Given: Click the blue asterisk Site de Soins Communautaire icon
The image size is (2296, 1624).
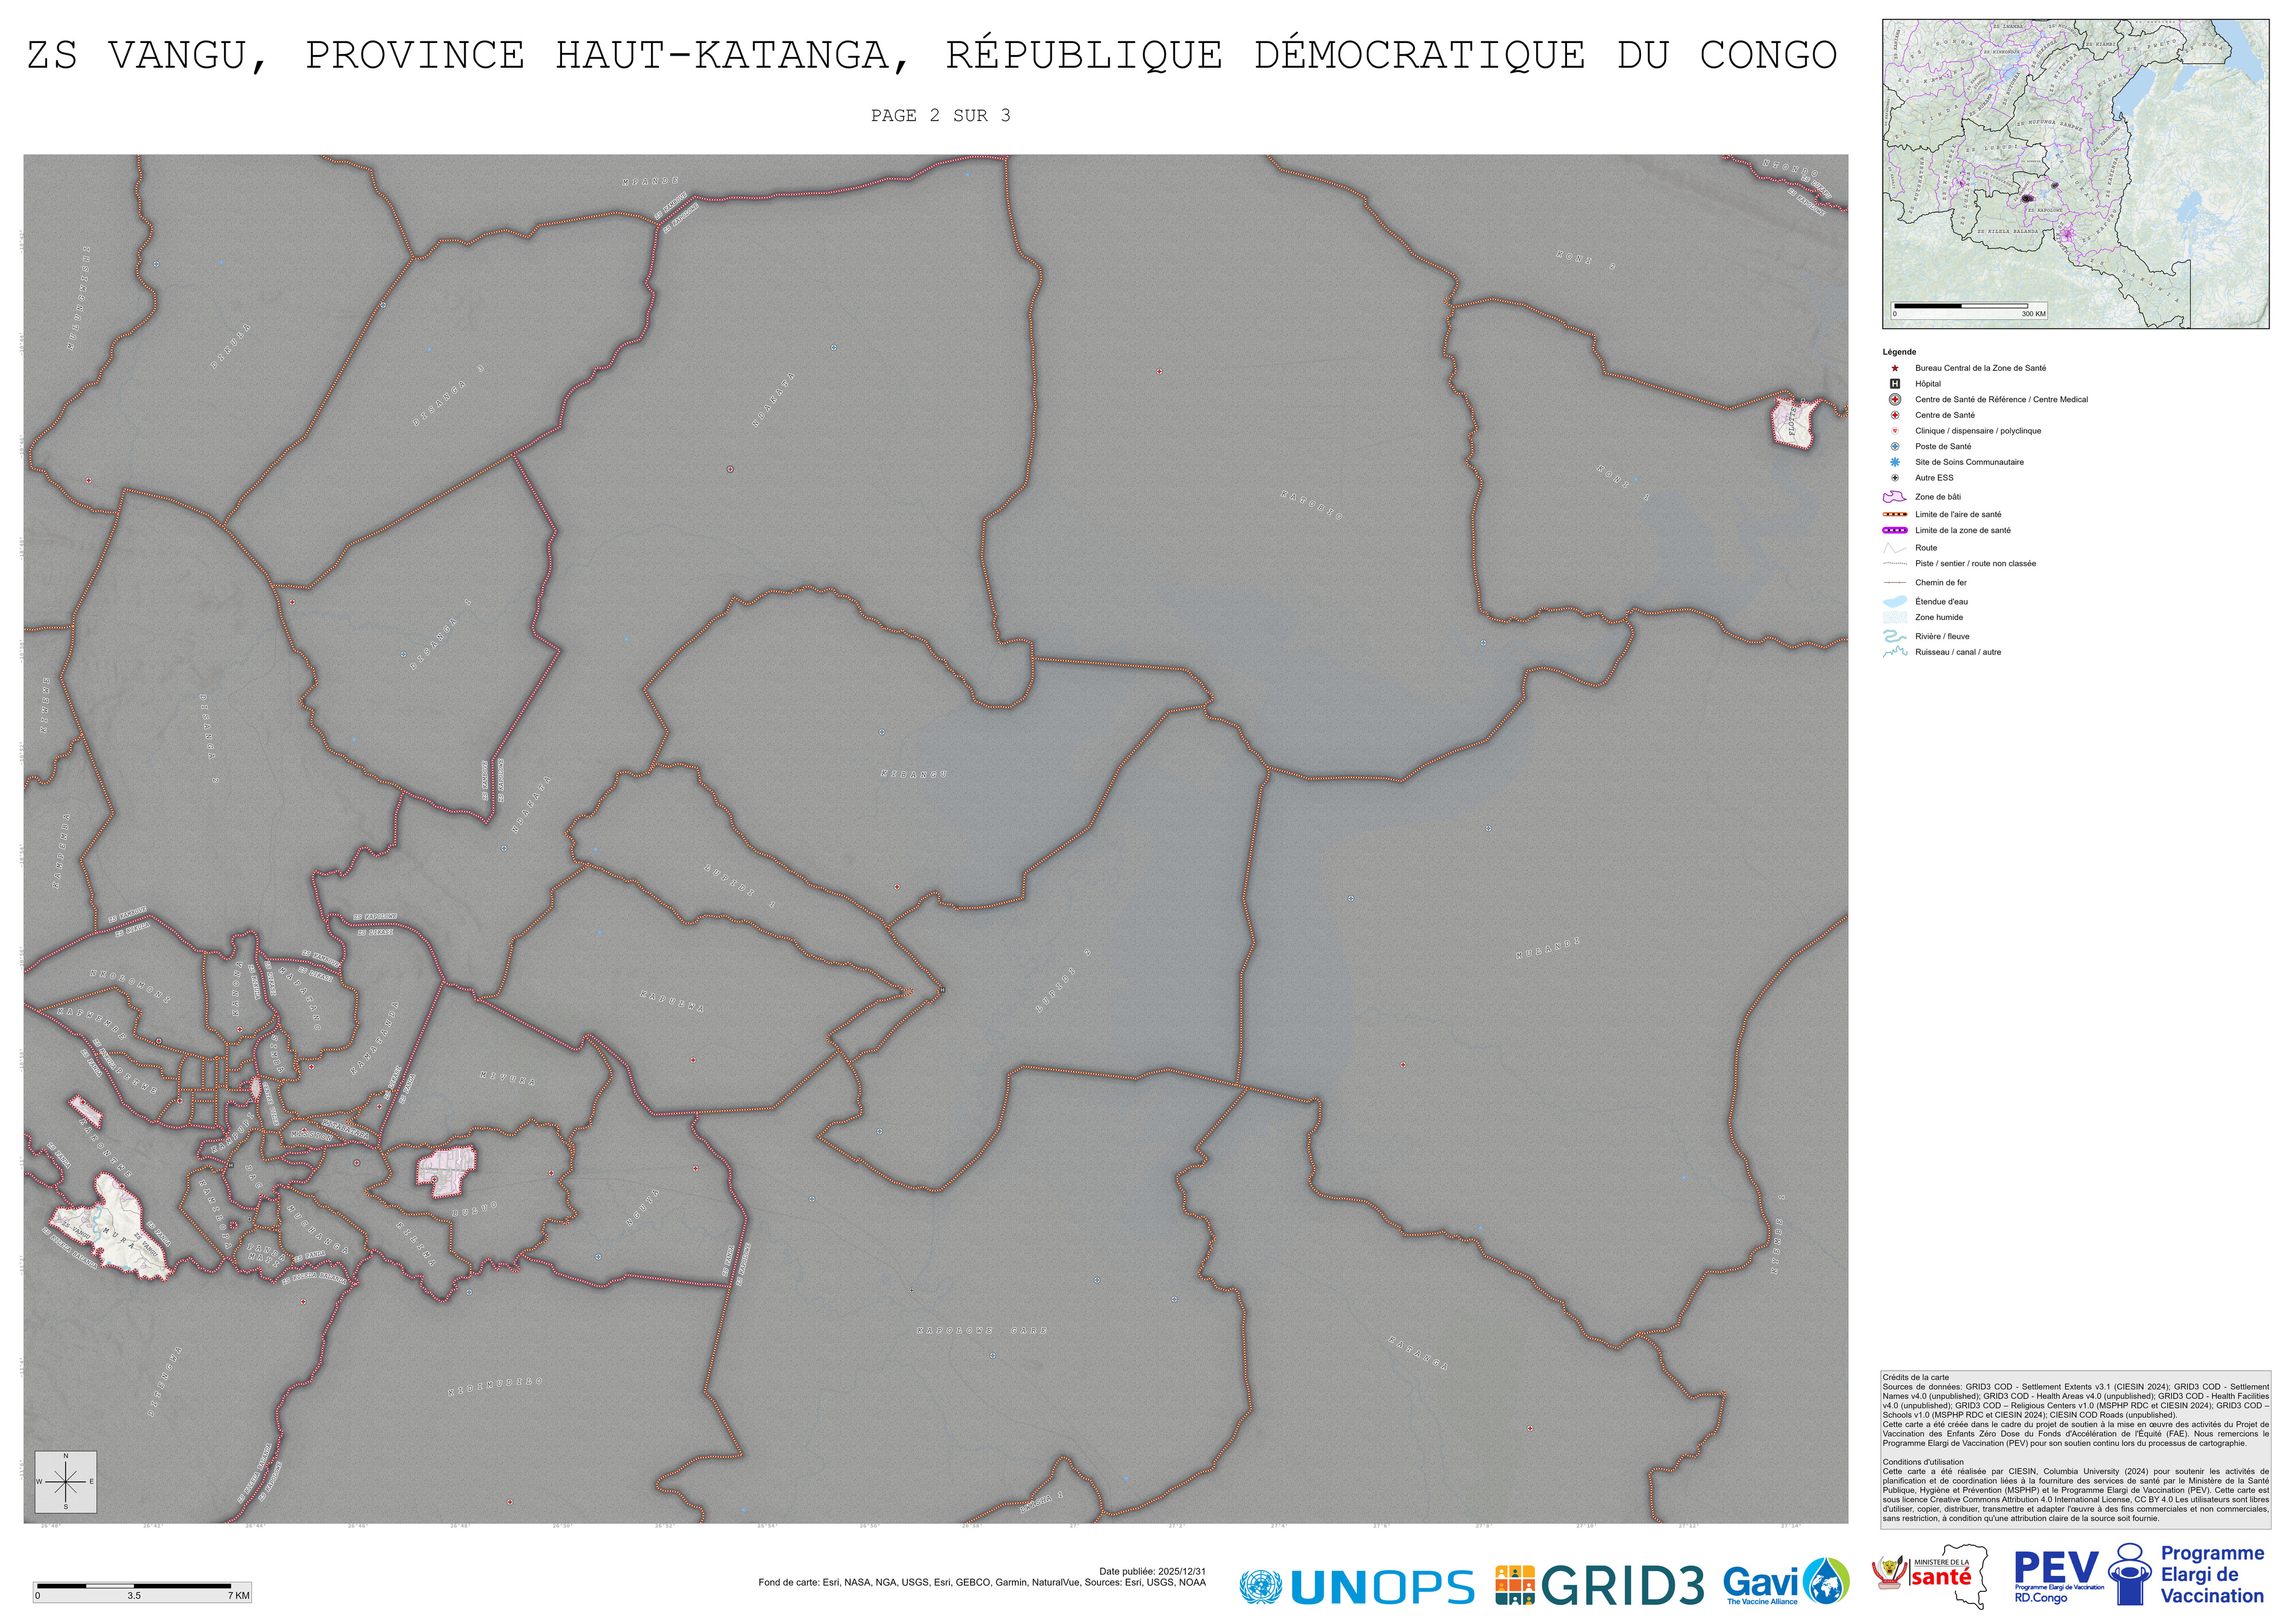Looking at the screenshot, I should point(1894,462).
